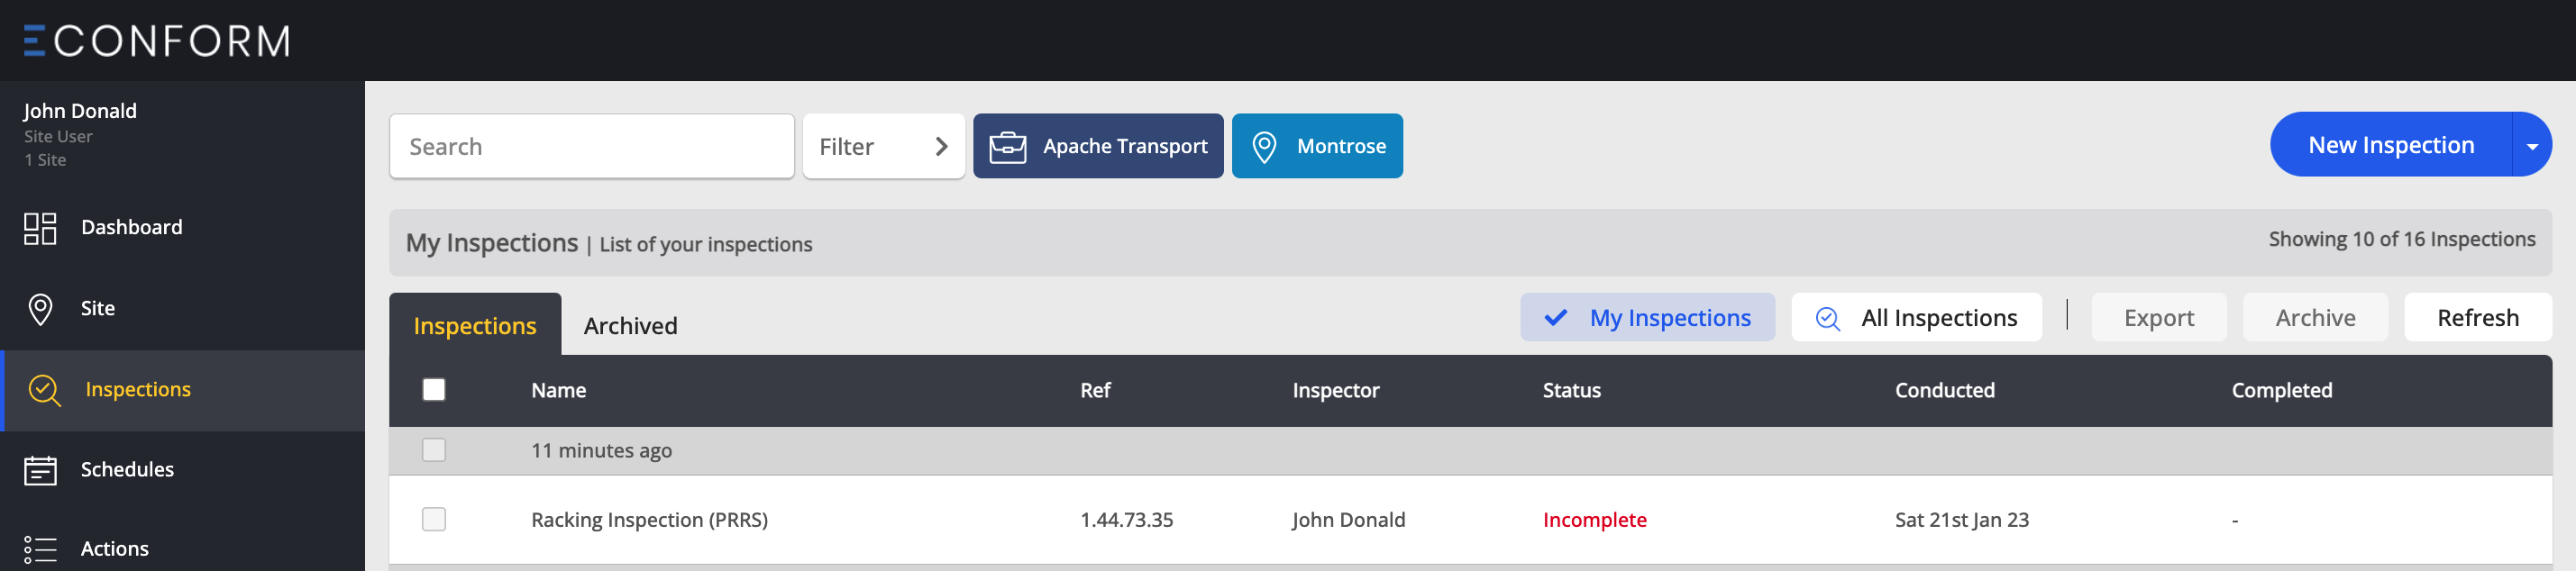Click the Conform logo
The height and width of the screenshot is (571, 2576).
click(157, 41)
